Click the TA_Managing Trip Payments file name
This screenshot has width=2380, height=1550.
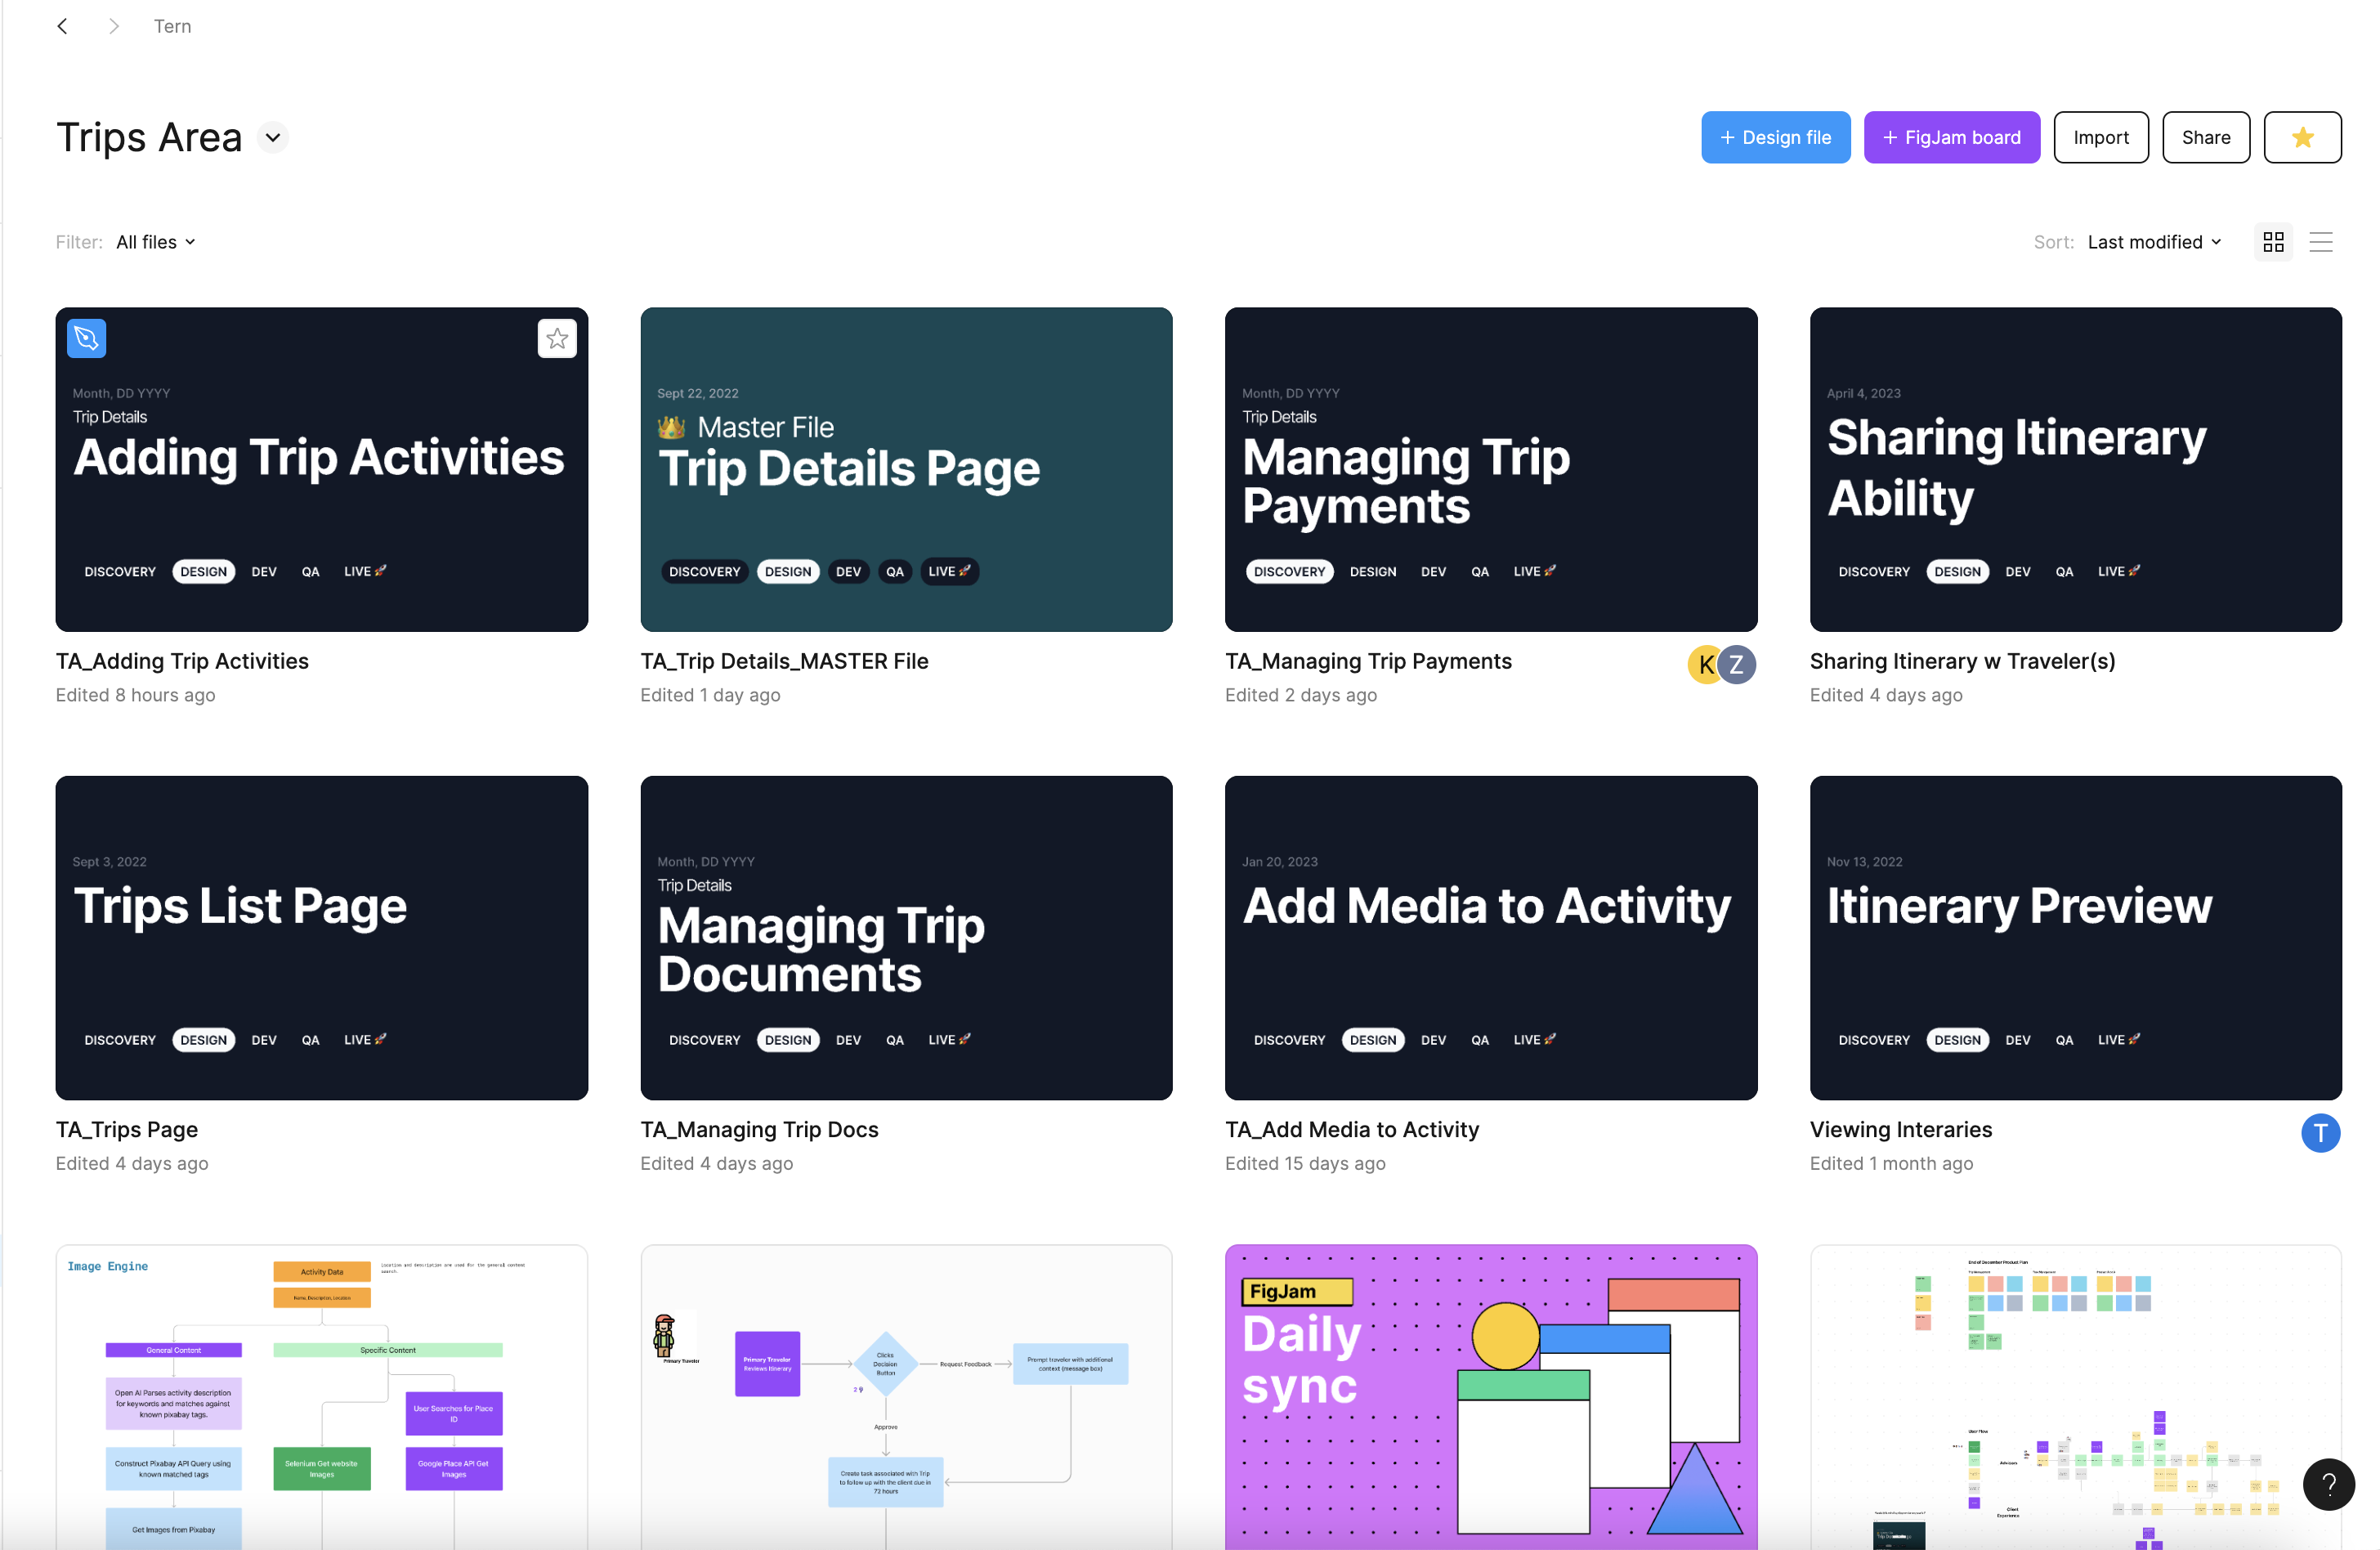click(1368, 661)
